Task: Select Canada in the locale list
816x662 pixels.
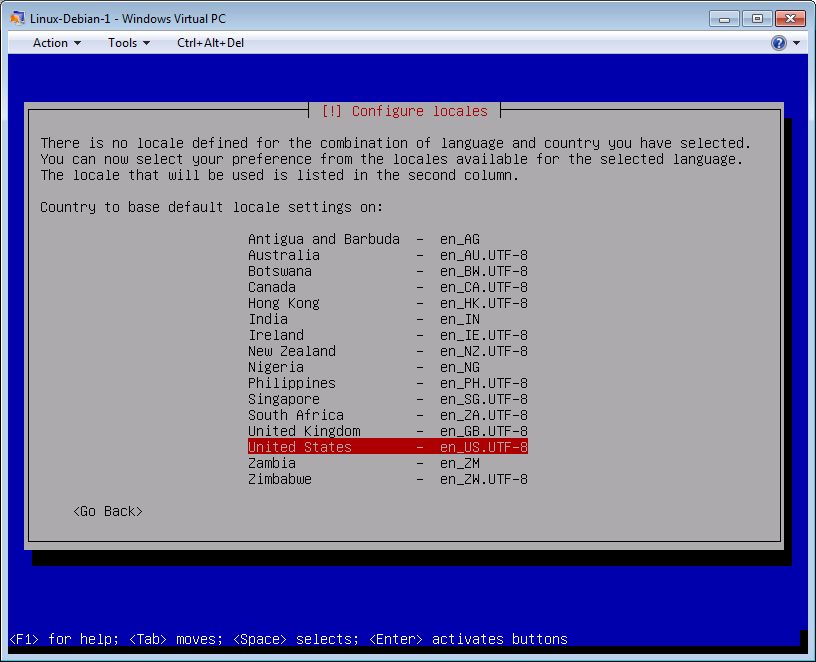Action: tap(387, 287)
